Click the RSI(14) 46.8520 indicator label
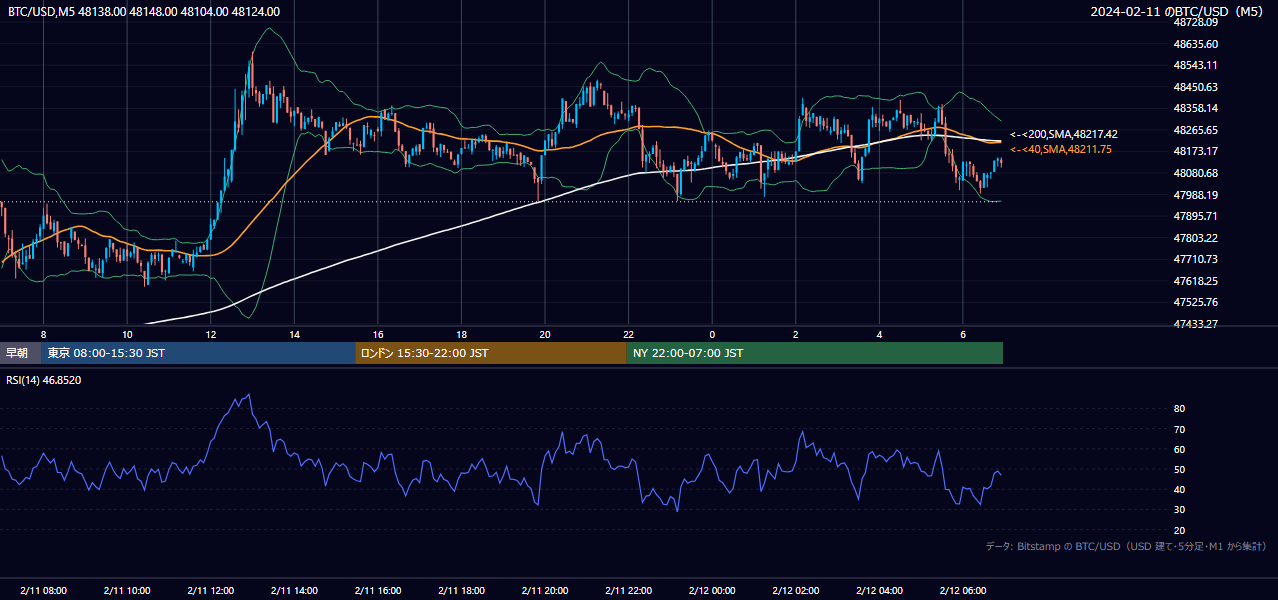The image size is (1278, 600). pyautogui.click(x=44, y=380)
